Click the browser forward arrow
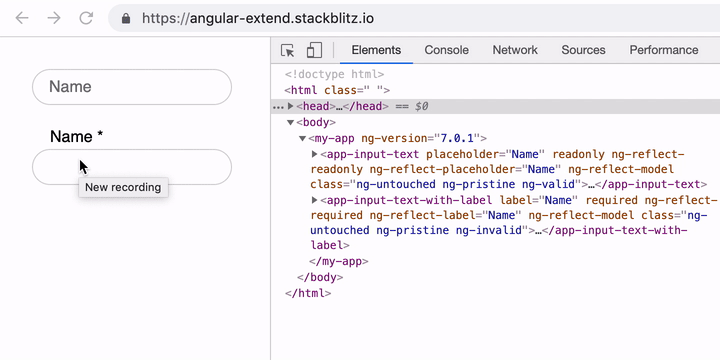Screen dimensions: 720x360 pos(54,18)
